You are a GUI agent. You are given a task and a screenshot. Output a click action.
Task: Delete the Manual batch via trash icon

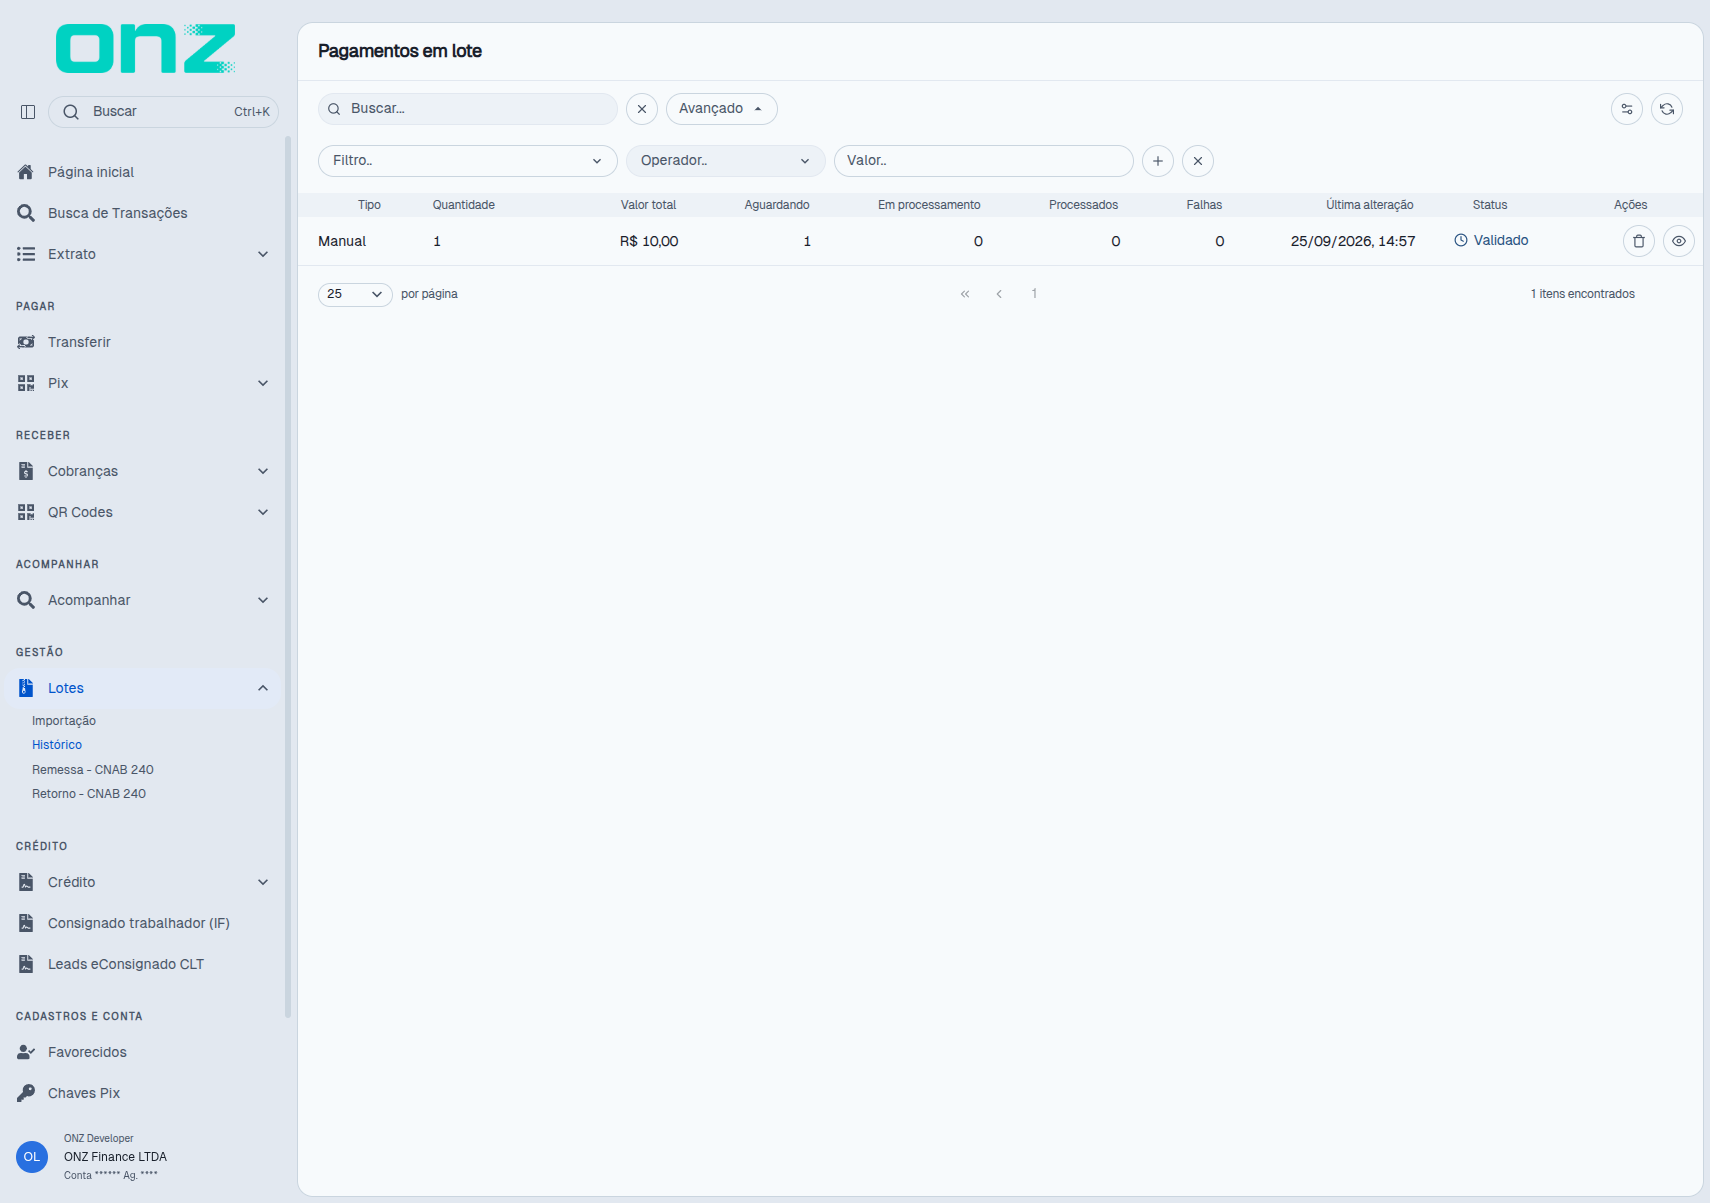[x=1639, y=241]
